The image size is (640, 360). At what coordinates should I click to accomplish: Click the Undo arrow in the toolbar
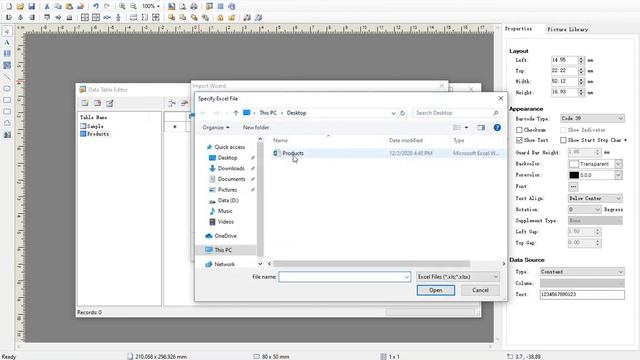tap(96, 7)
